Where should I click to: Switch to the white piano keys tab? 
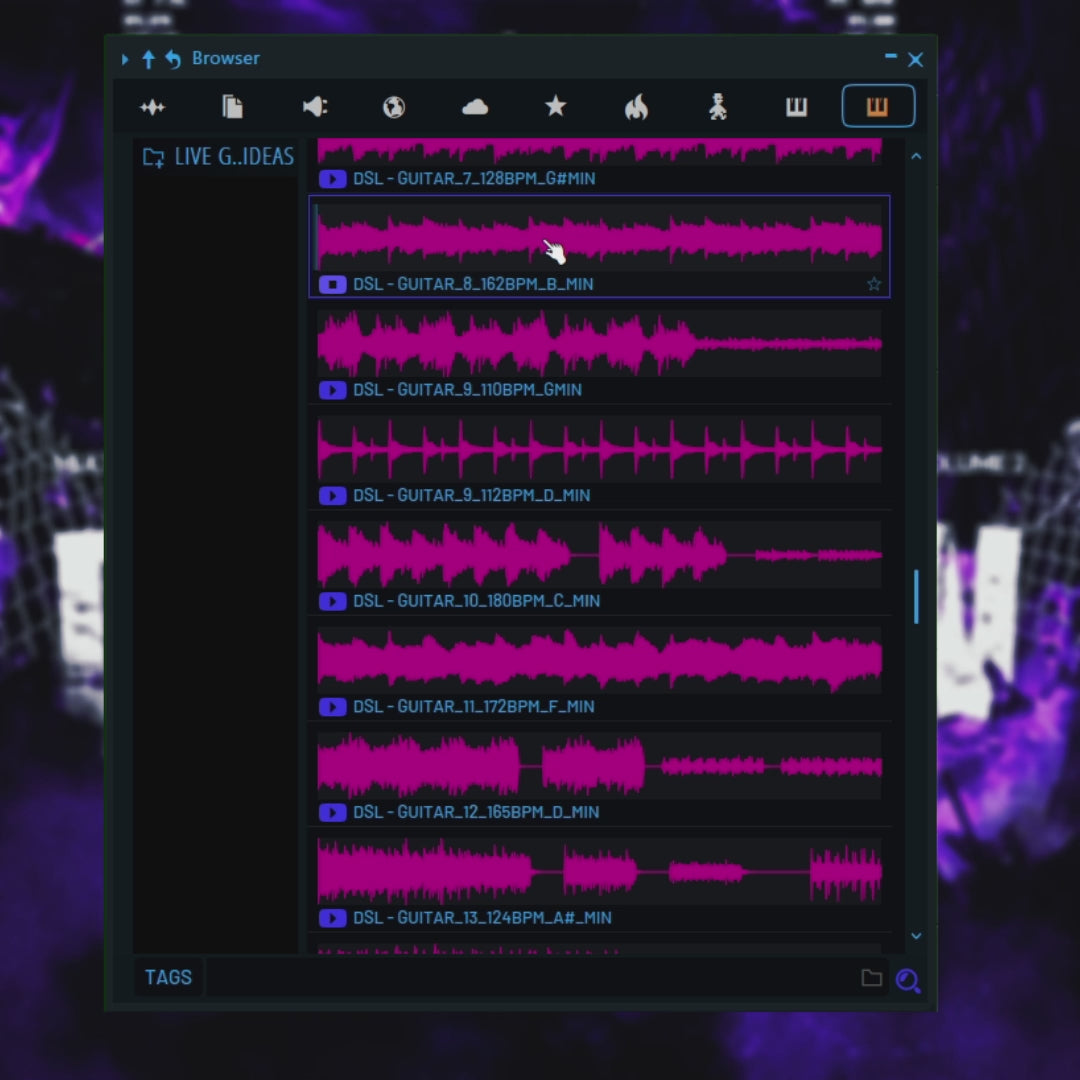tap(797, 107)
